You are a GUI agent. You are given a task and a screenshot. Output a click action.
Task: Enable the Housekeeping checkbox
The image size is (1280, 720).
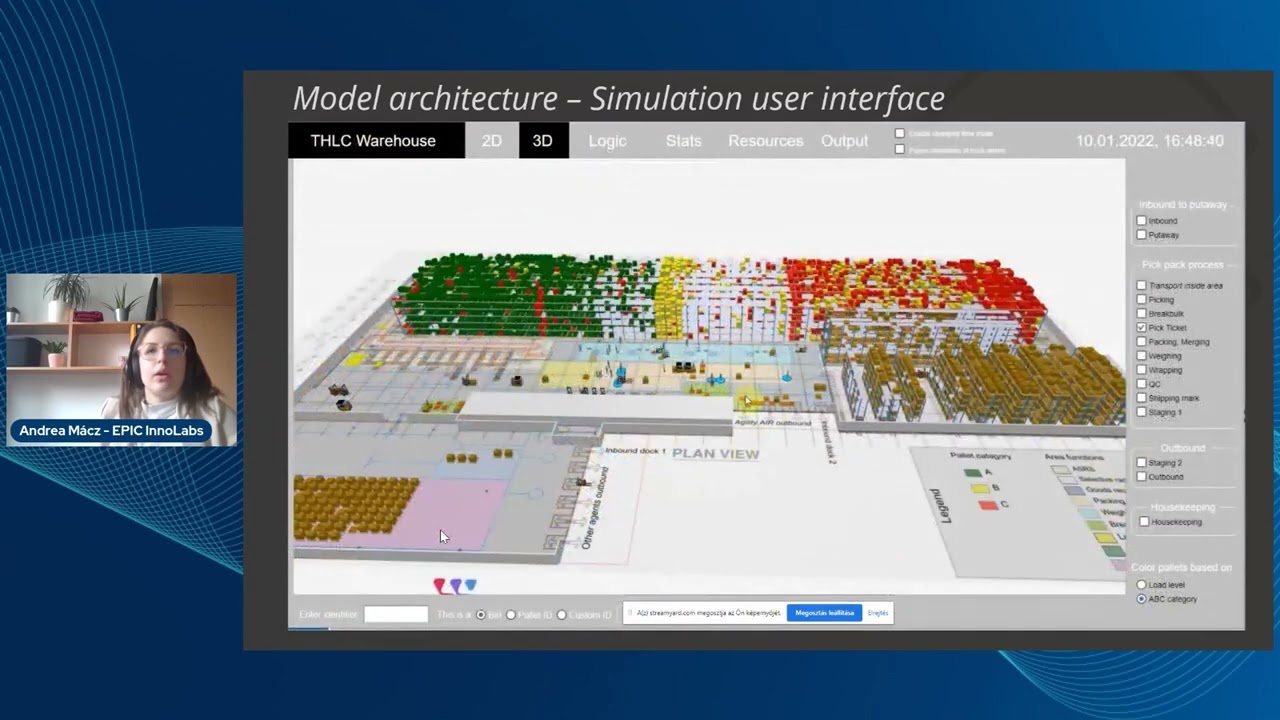tap(1145, 521)
